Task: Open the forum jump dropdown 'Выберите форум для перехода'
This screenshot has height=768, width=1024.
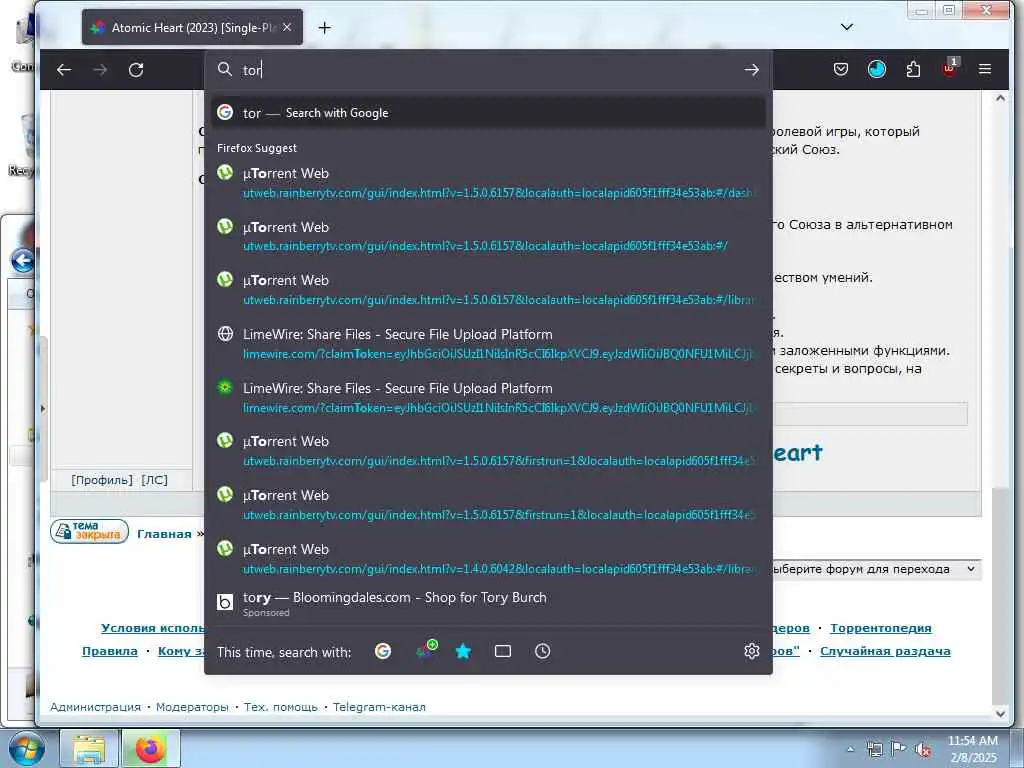Action: coord(875,569)
